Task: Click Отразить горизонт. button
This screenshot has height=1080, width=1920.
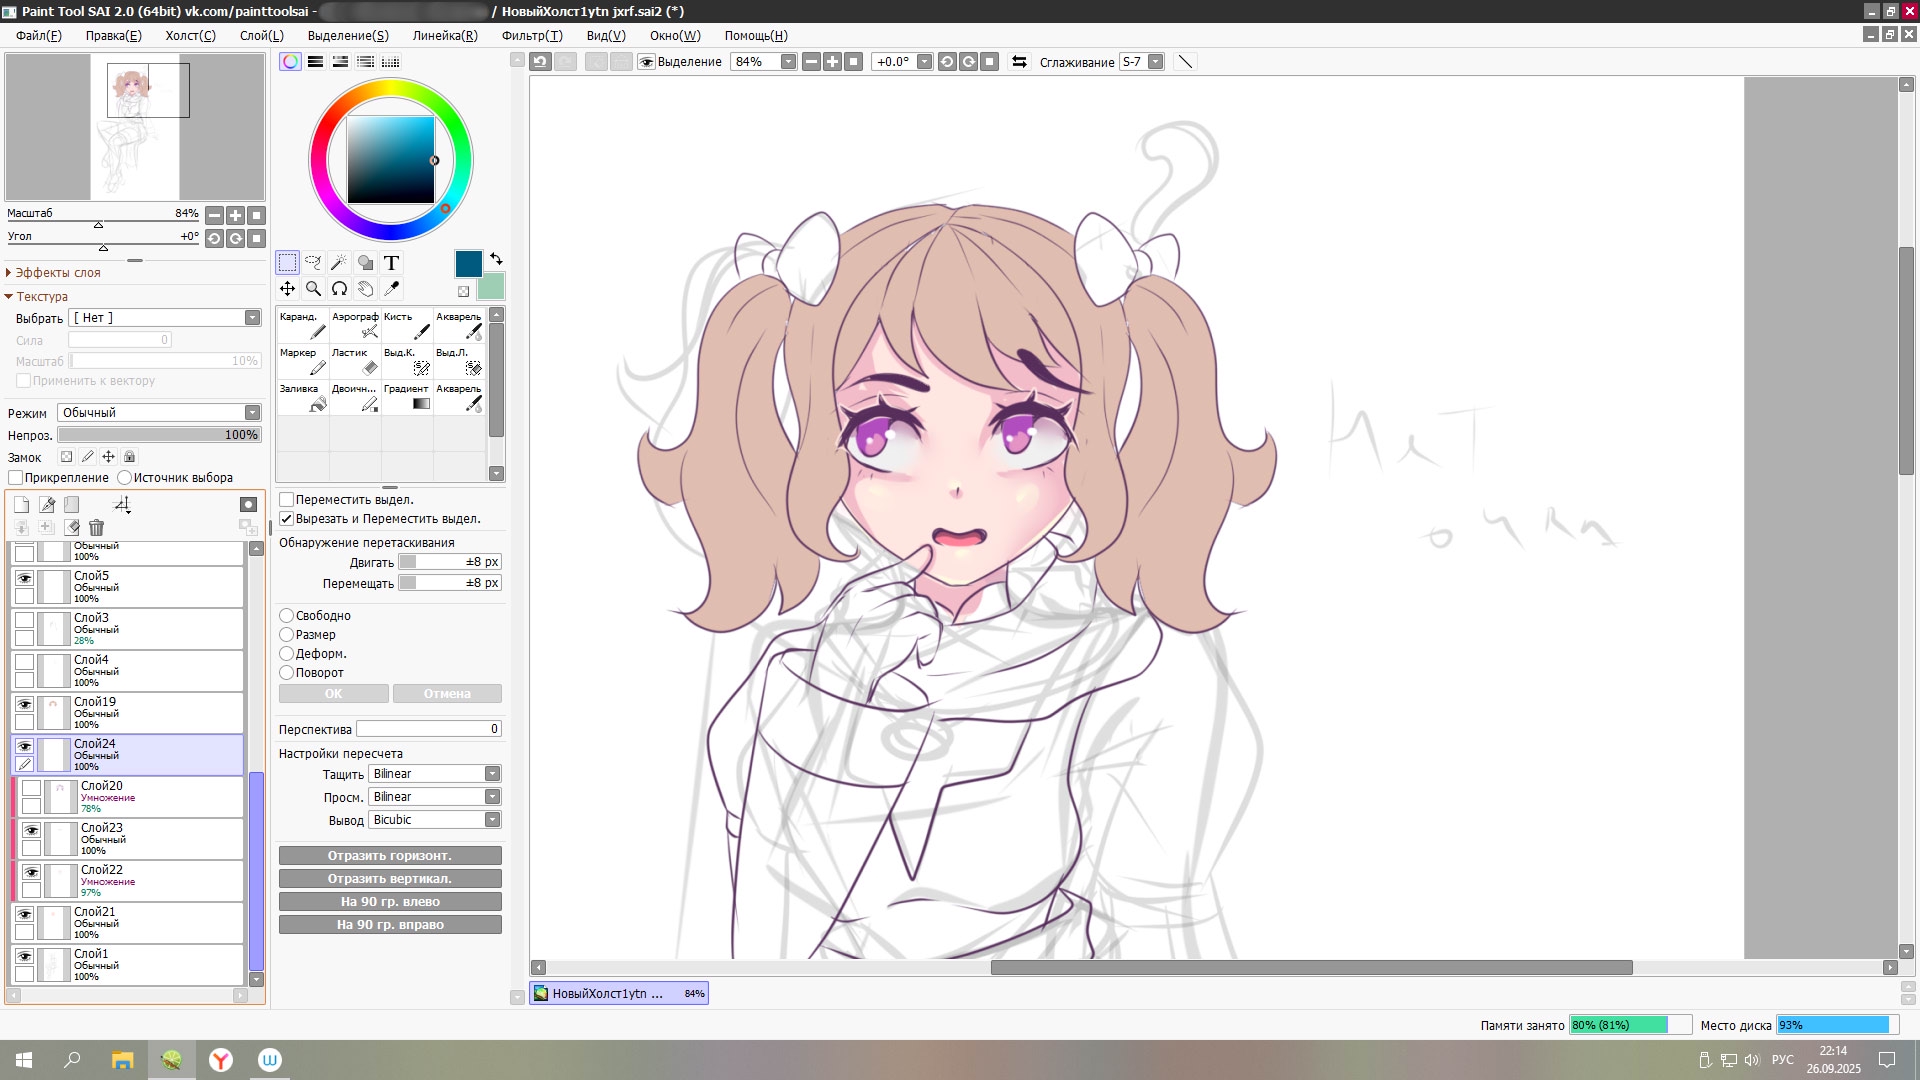Action: click(390, 856)
